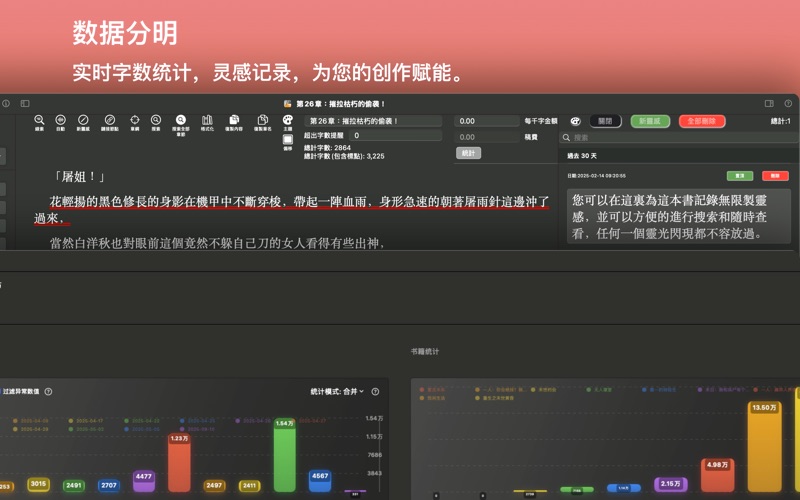The height and width of the screenshot is (500, 800).
Task: Click the 章綱 chapter outline icon
Action: pyautogui.click(x=134, y=120)
